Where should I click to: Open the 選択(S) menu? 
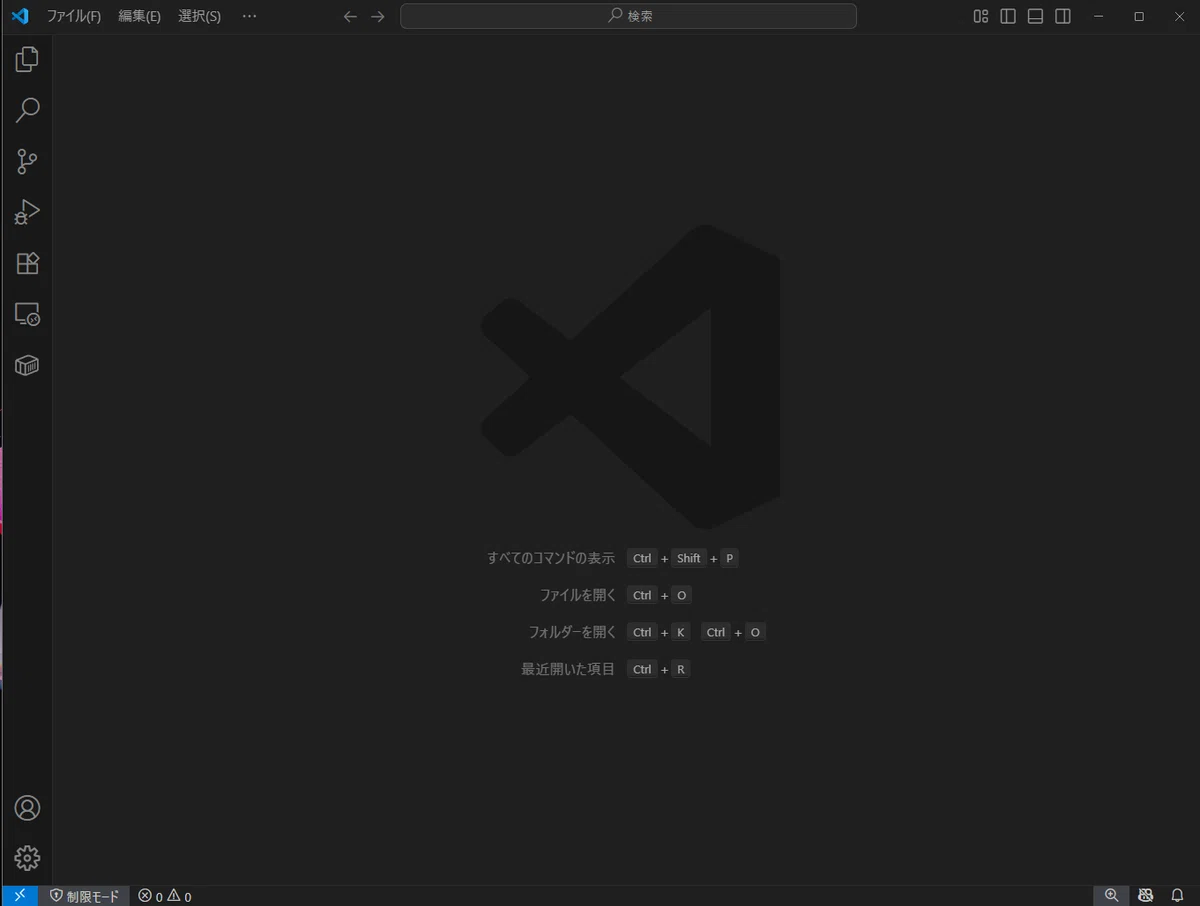[x=199, y=16]
